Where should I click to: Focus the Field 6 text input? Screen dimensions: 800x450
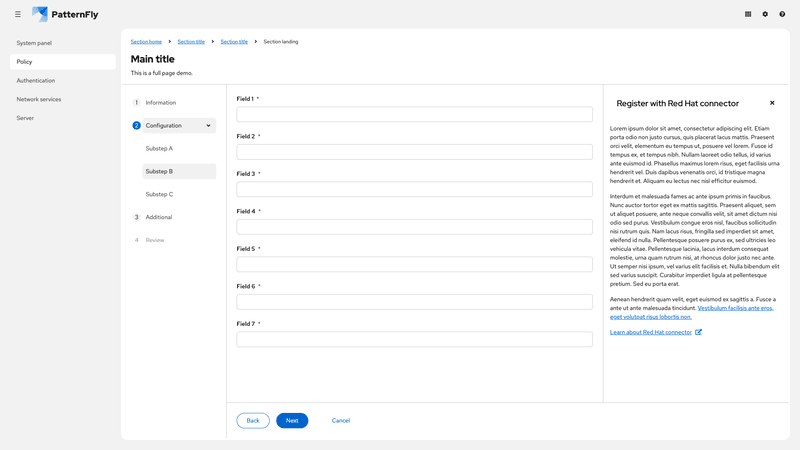coord(414,302)
